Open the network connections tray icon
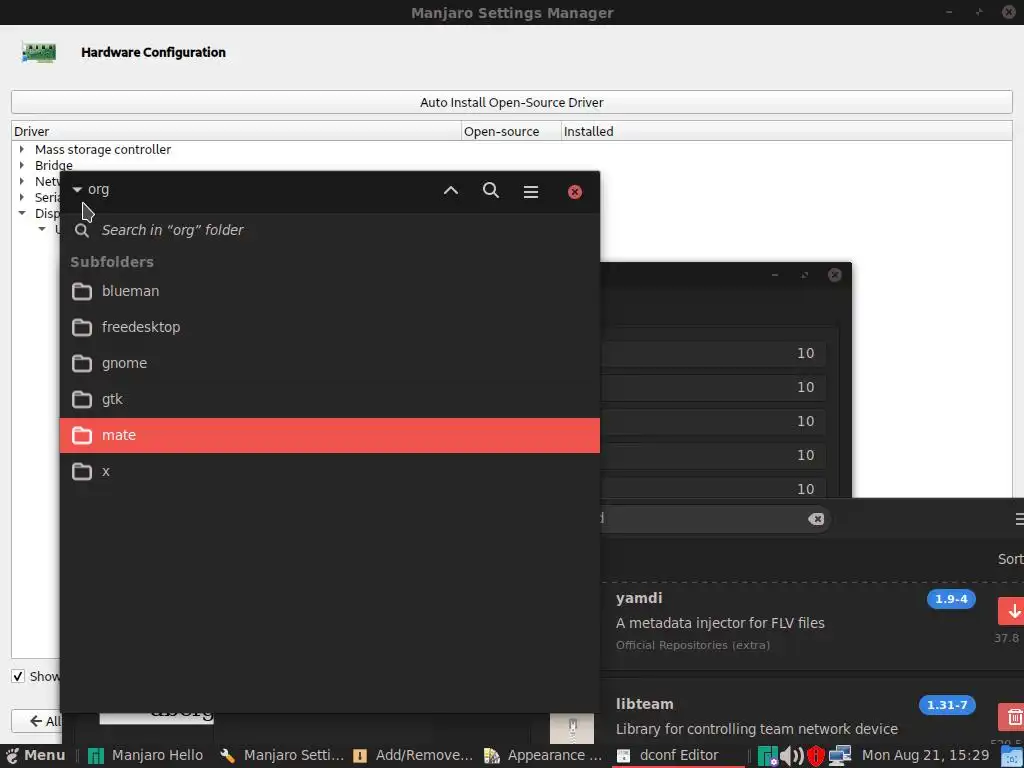 [x=840, y=756]
